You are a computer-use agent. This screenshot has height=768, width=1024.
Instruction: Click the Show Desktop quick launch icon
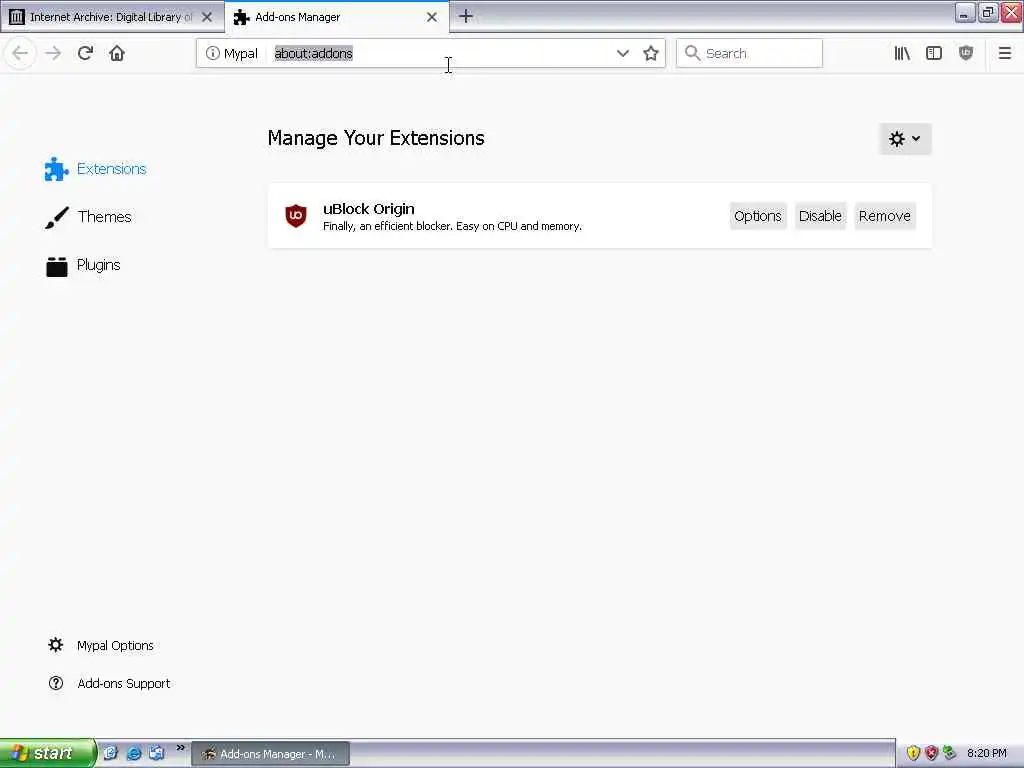tap(110, 754)
